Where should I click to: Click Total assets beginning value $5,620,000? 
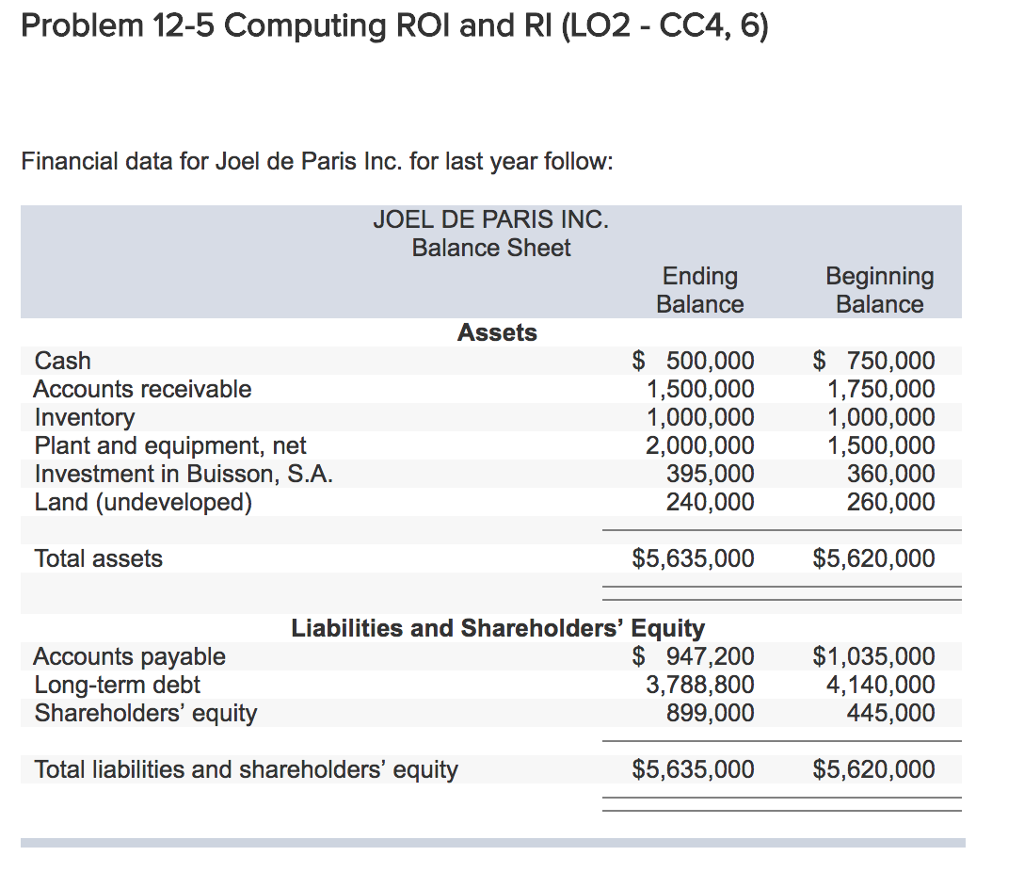click(x=874, y=558)
